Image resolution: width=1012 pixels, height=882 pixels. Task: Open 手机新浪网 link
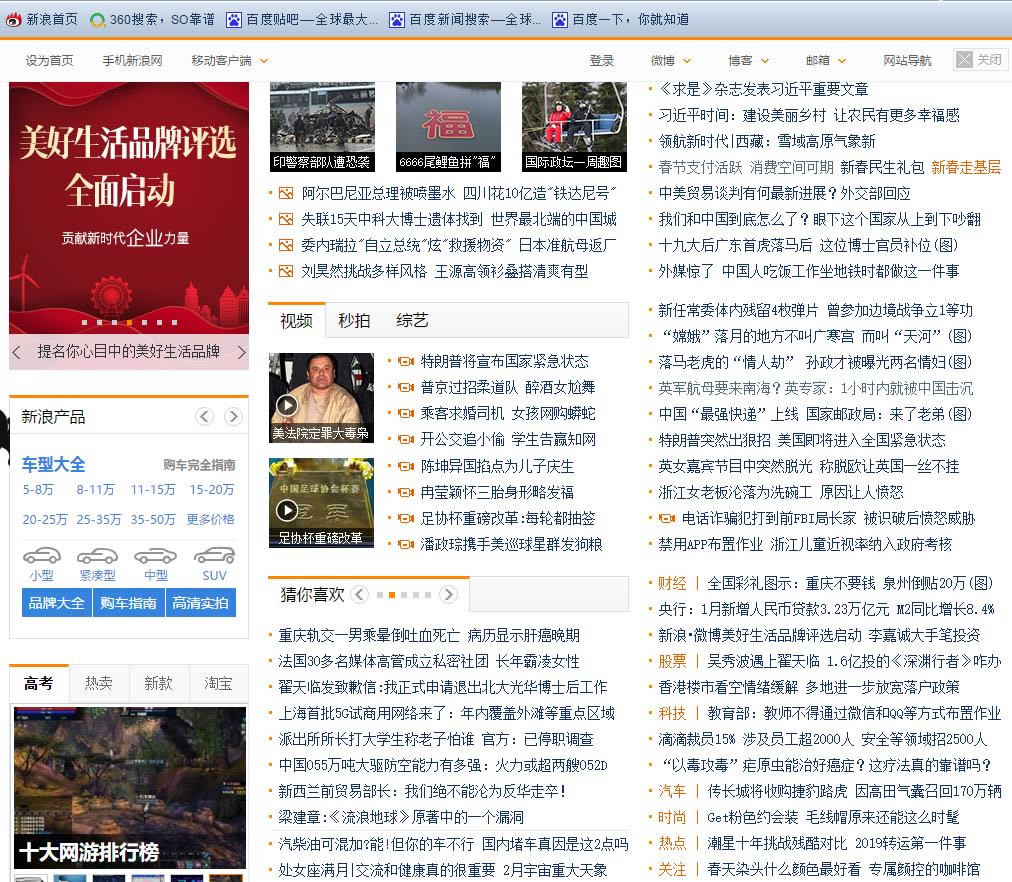[132, 61]
